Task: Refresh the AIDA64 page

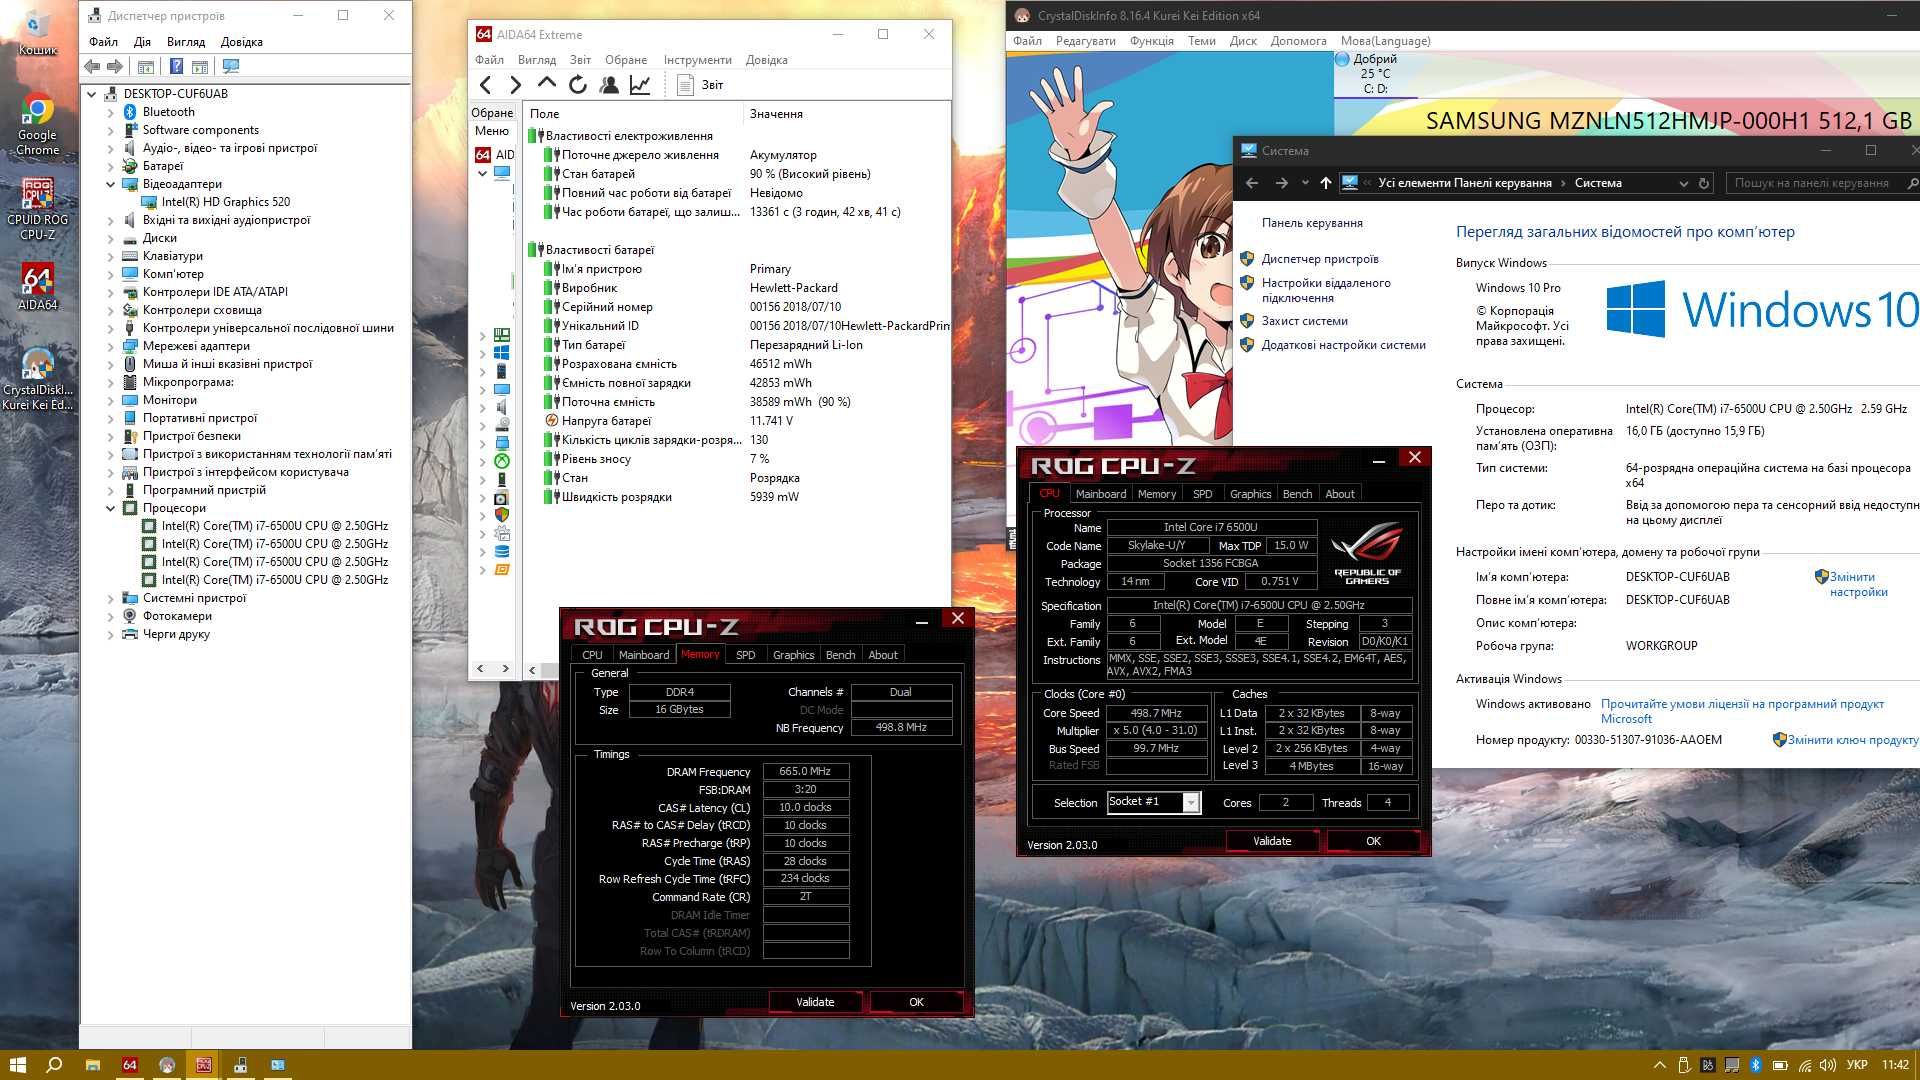Action: pyautogui.click(x=577, y=85)
